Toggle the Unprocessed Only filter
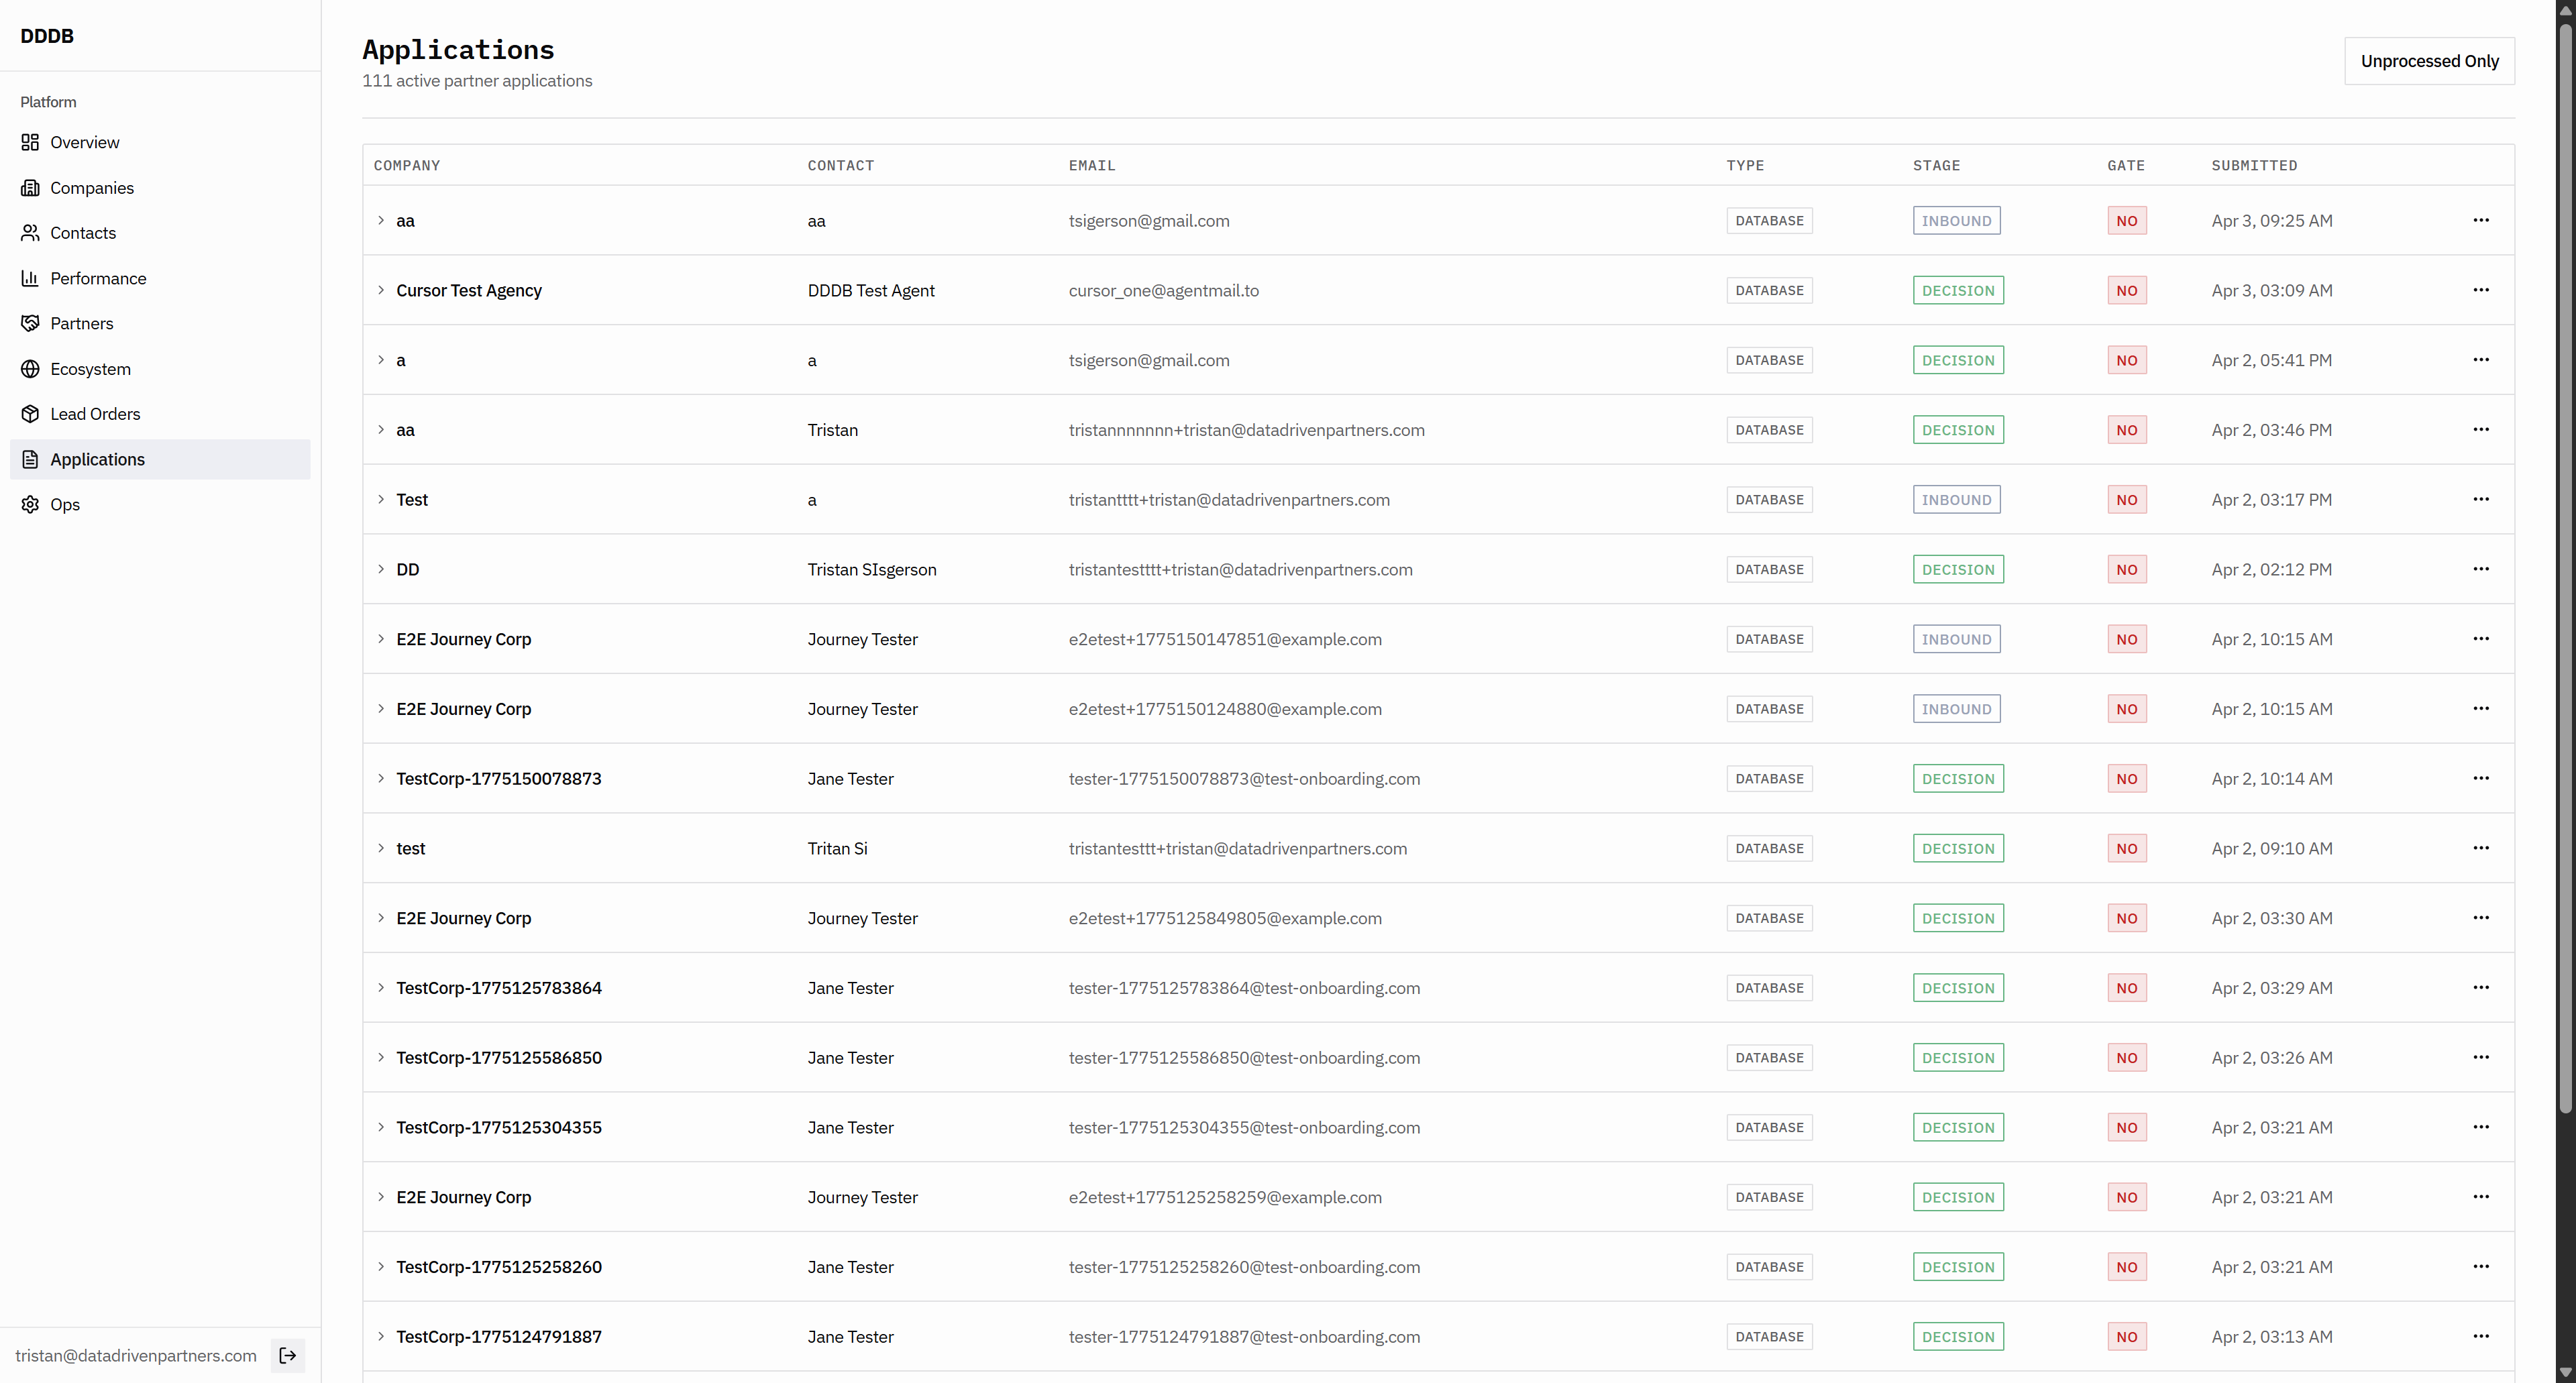Screen dimensions: 2576x1383 pyautogui.click(x=2429, y=61)
